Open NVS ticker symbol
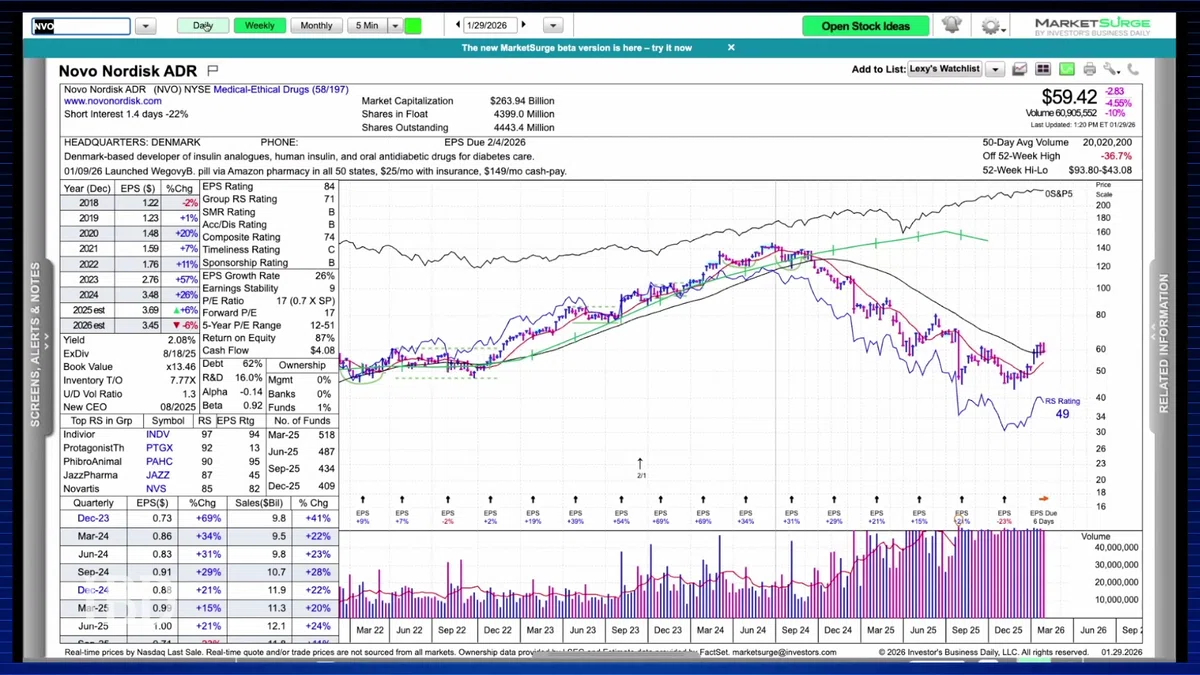Image resolution: width=1200 pixels, height=675 pixels. (x=158, y=487)
